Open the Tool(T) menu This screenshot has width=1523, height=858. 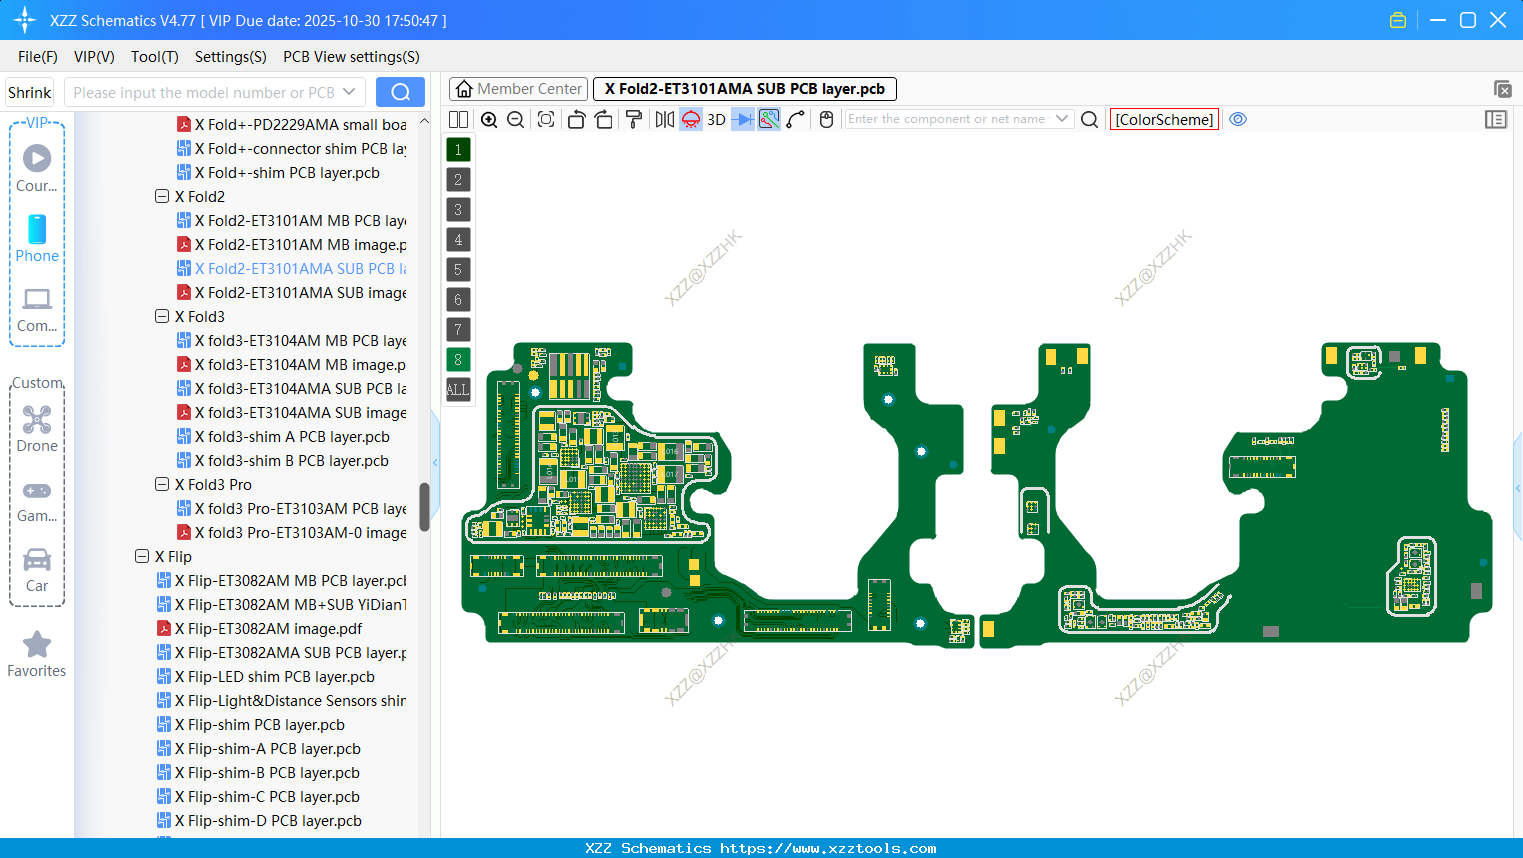tap(154, 57)
